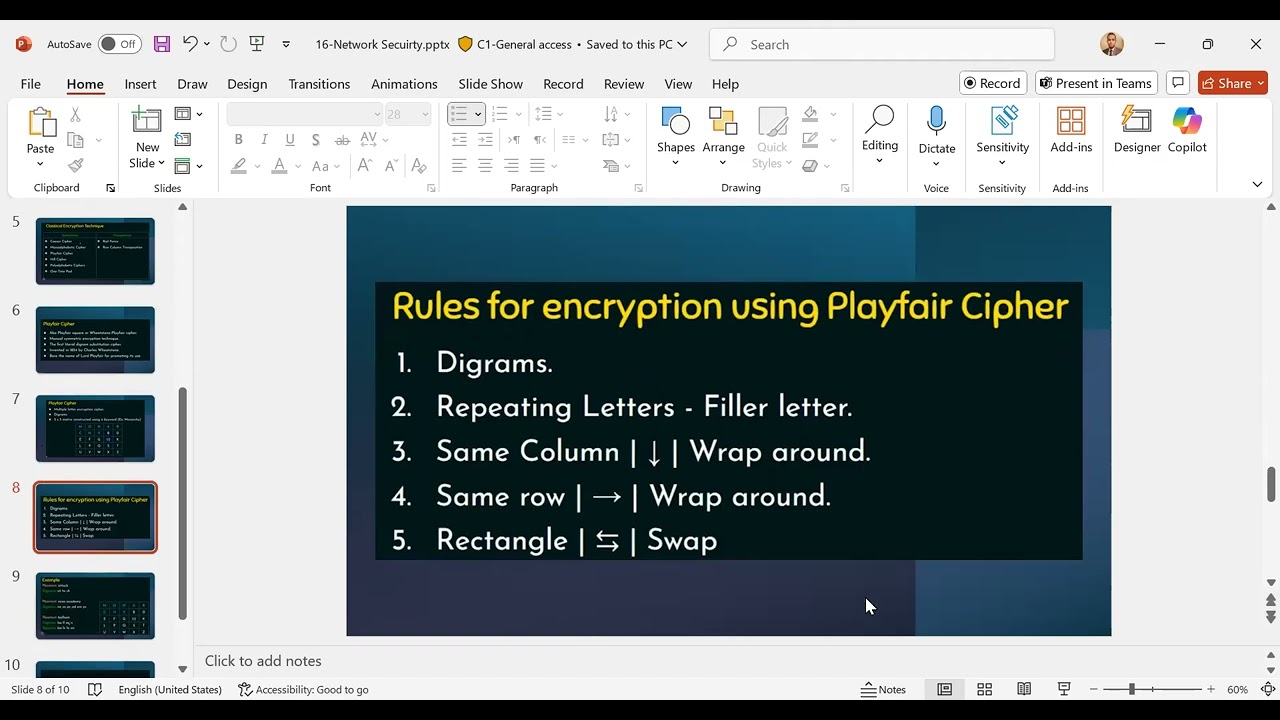Switch to Slide Sorter view icon
Image resolution: width=1280 pixels, height=720 pixels.
tap(984, 689)
